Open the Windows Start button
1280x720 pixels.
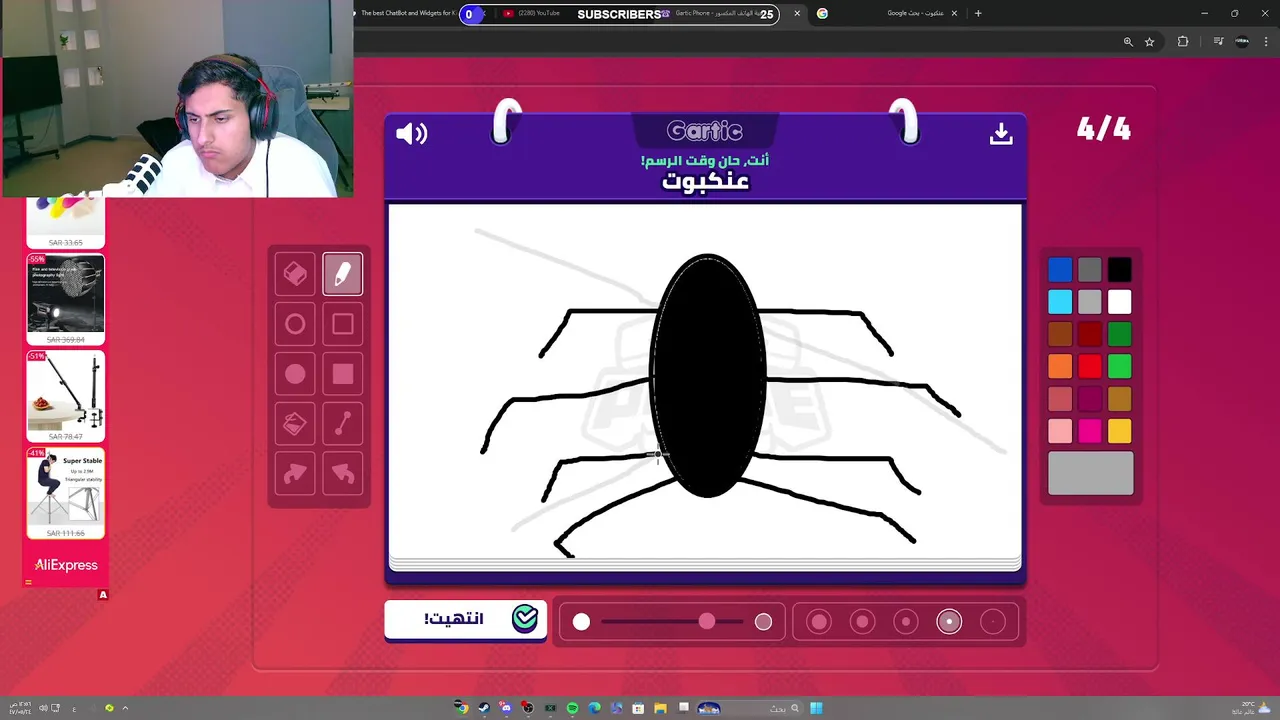coord(816,708)
